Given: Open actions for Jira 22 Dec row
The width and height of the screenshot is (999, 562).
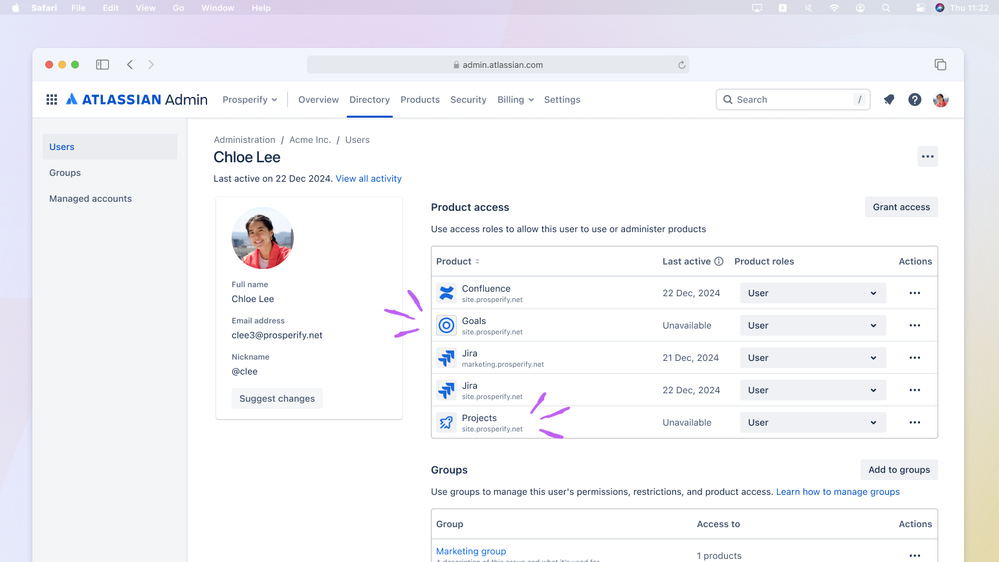Looking at the screenshot, I should point(914,390).
